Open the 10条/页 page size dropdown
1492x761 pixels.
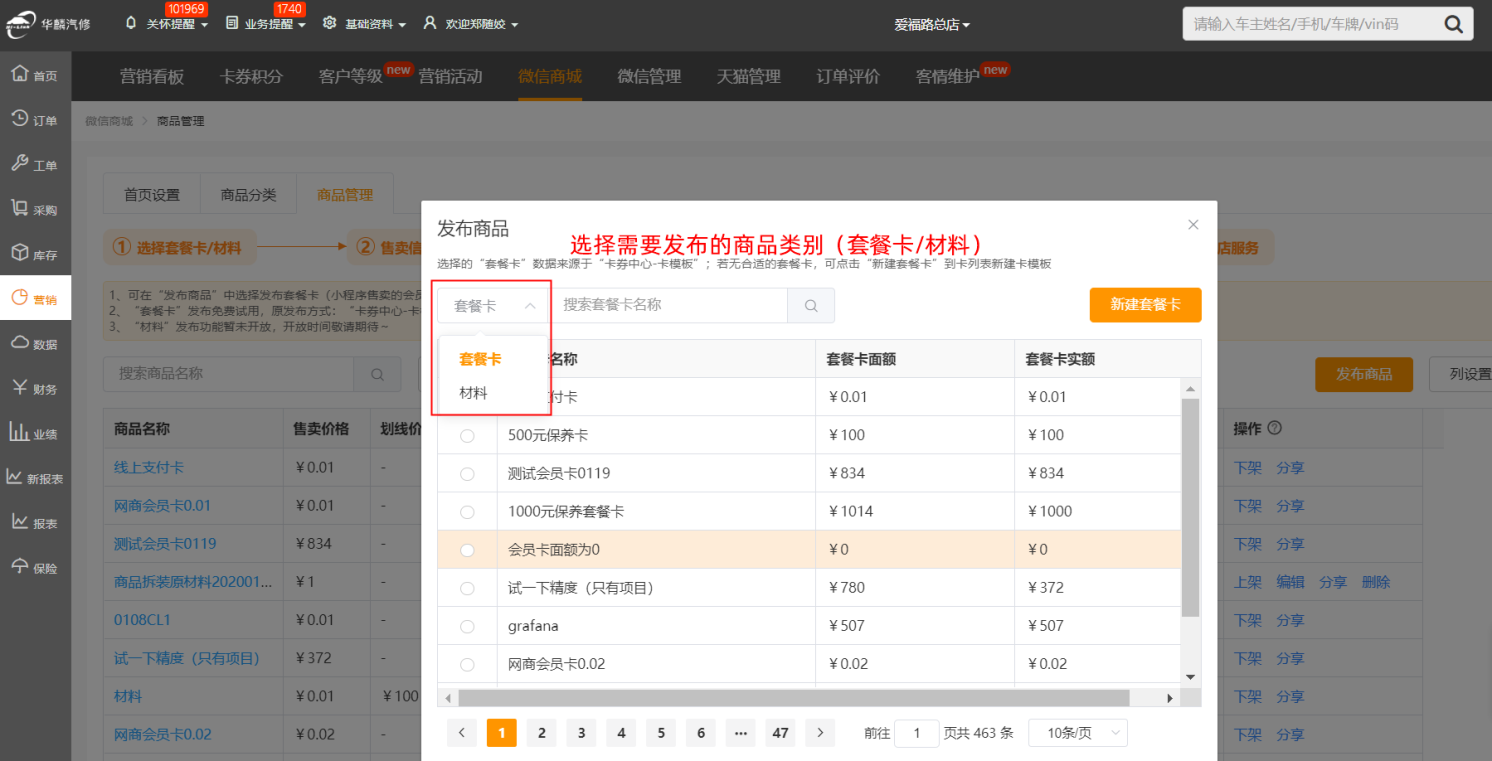point(1078,733)
